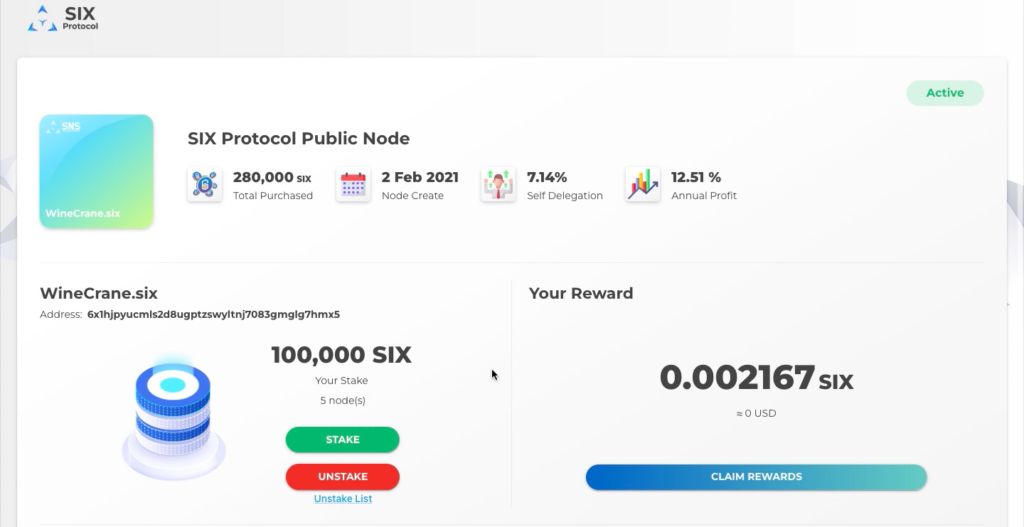Click the 5 node(s) label

click(x=342, y=401)
